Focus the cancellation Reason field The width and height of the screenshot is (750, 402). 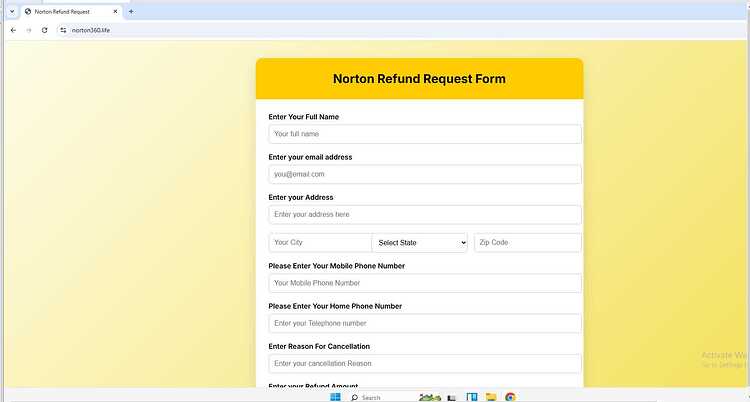coord(425,363)
